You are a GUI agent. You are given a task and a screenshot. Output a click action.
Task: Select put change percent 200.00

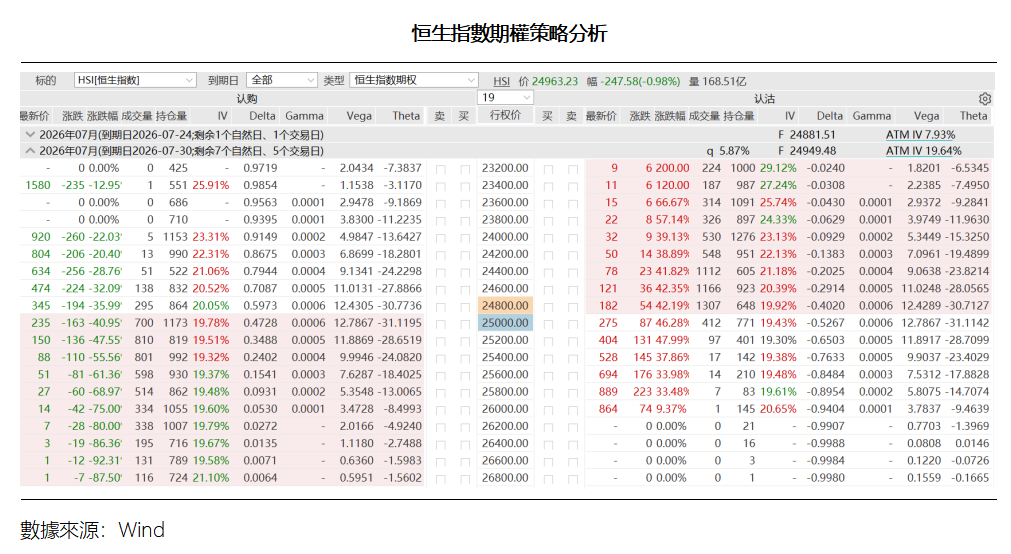[672, 168]
